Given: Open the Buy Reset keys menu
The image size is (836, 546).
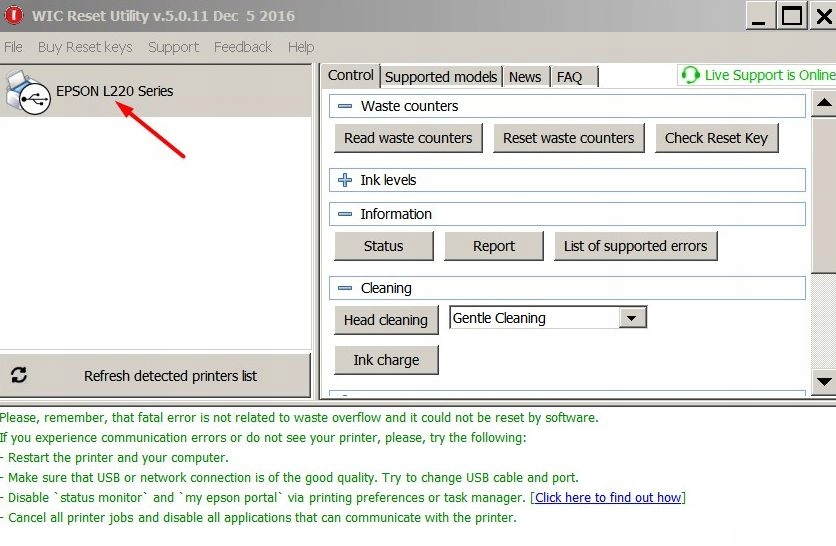Looking at the screenshot, I should tap(85, 47).
